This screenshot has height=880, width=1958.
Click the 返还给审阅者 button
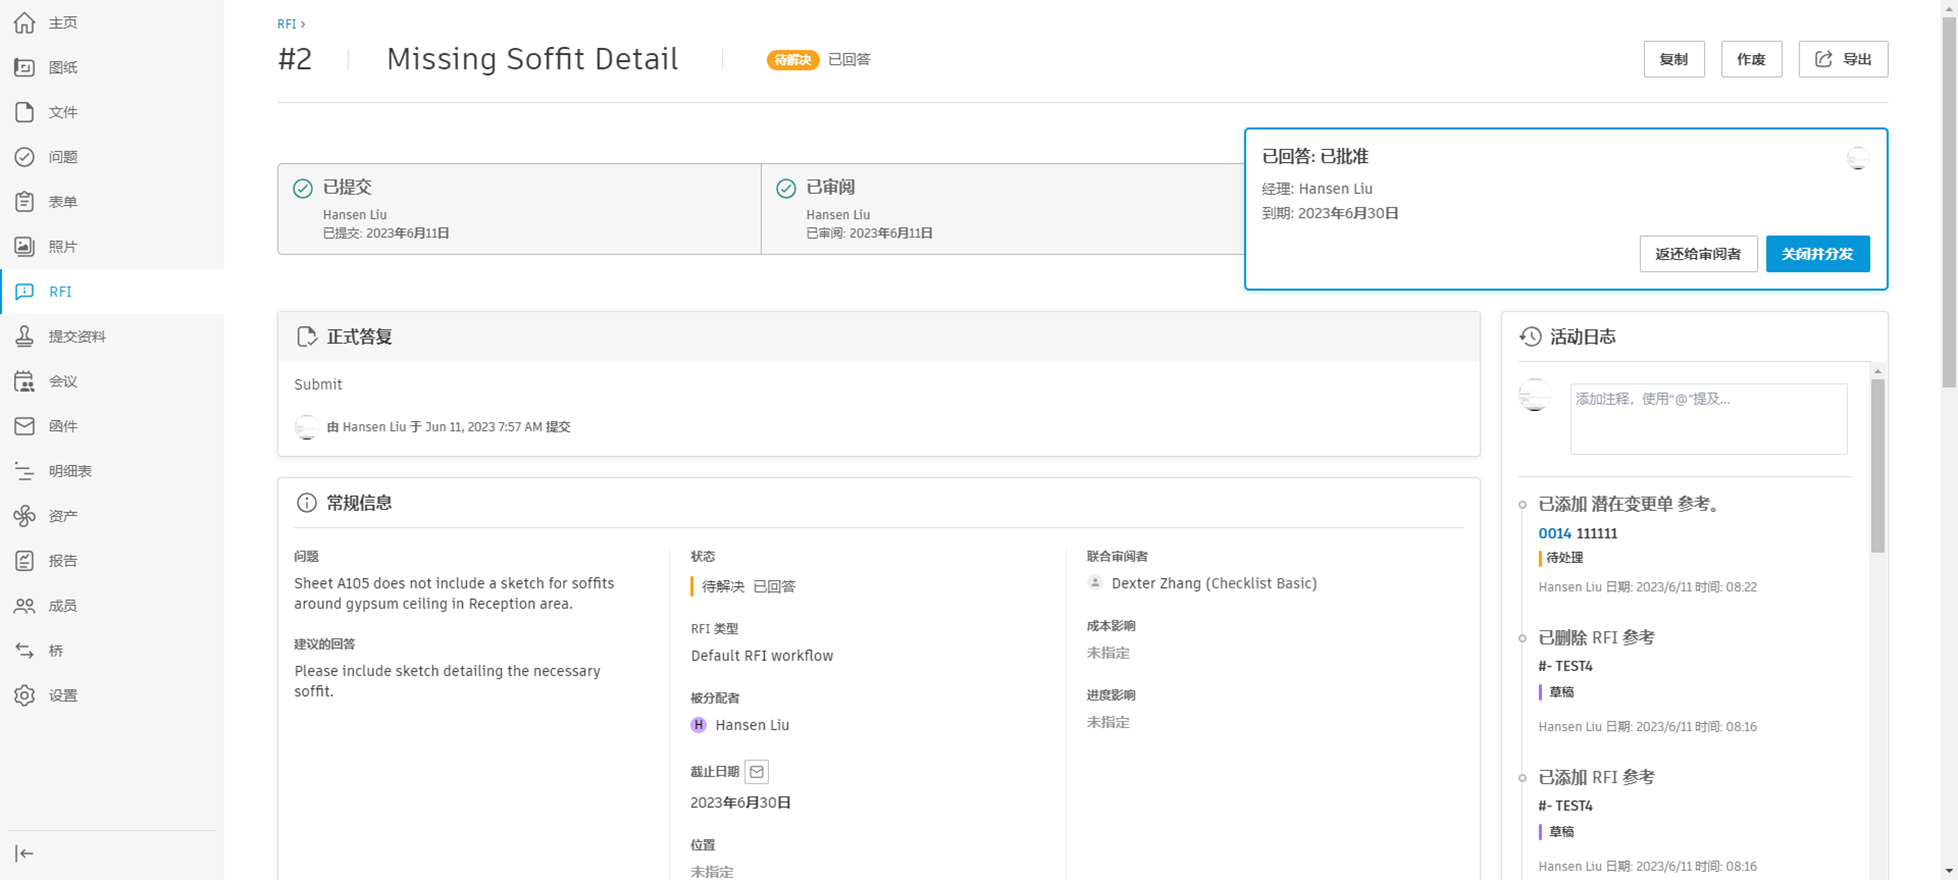(x=1698, y=254)
